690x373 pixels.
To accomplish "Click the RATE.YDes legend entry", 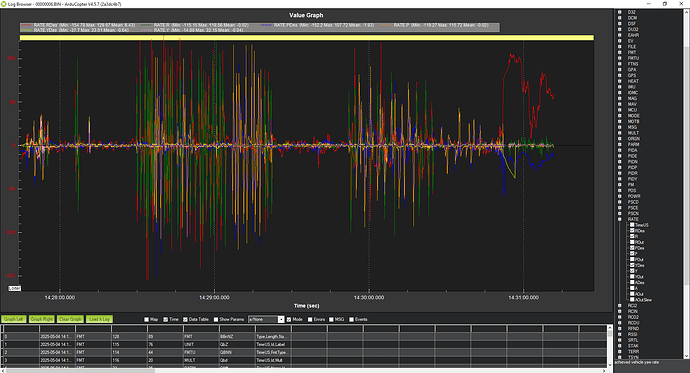I will 75,30.
